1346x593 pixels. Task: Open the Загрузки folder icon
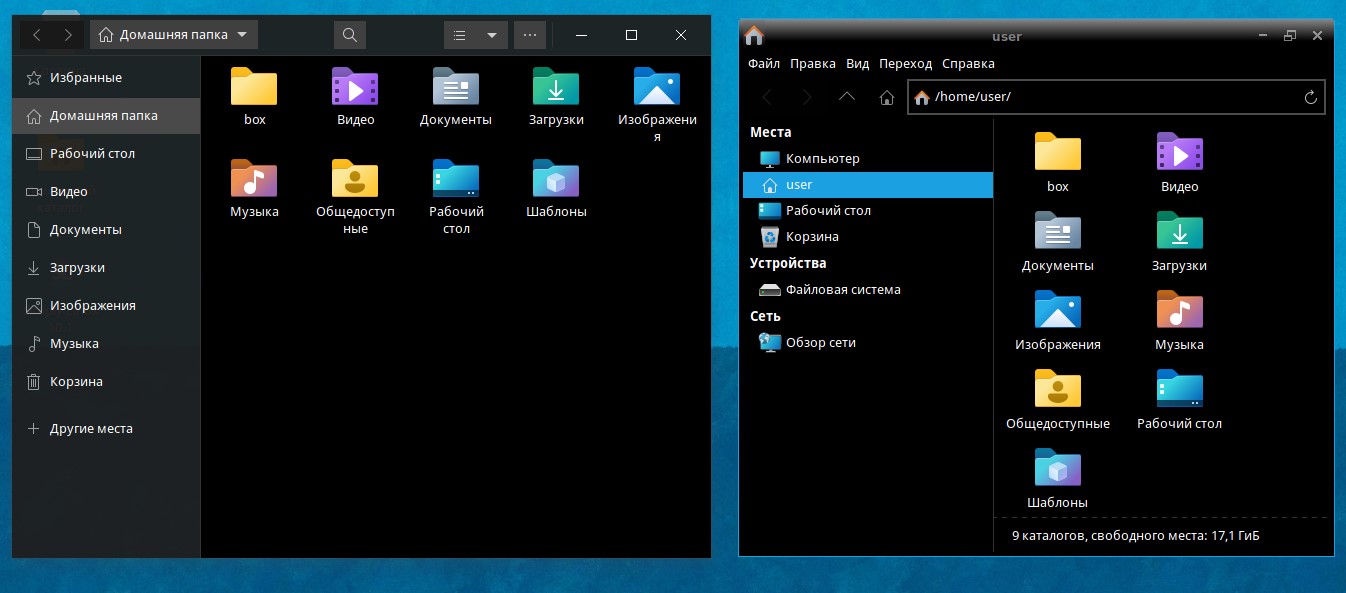click(556, 90)
